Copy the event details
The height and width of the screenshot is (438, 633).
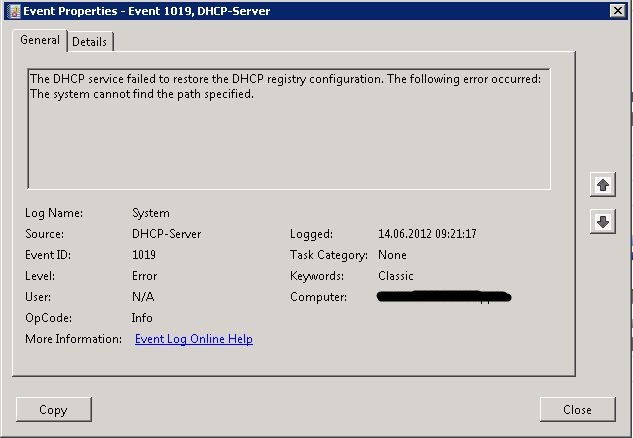(x=54, y=410)
